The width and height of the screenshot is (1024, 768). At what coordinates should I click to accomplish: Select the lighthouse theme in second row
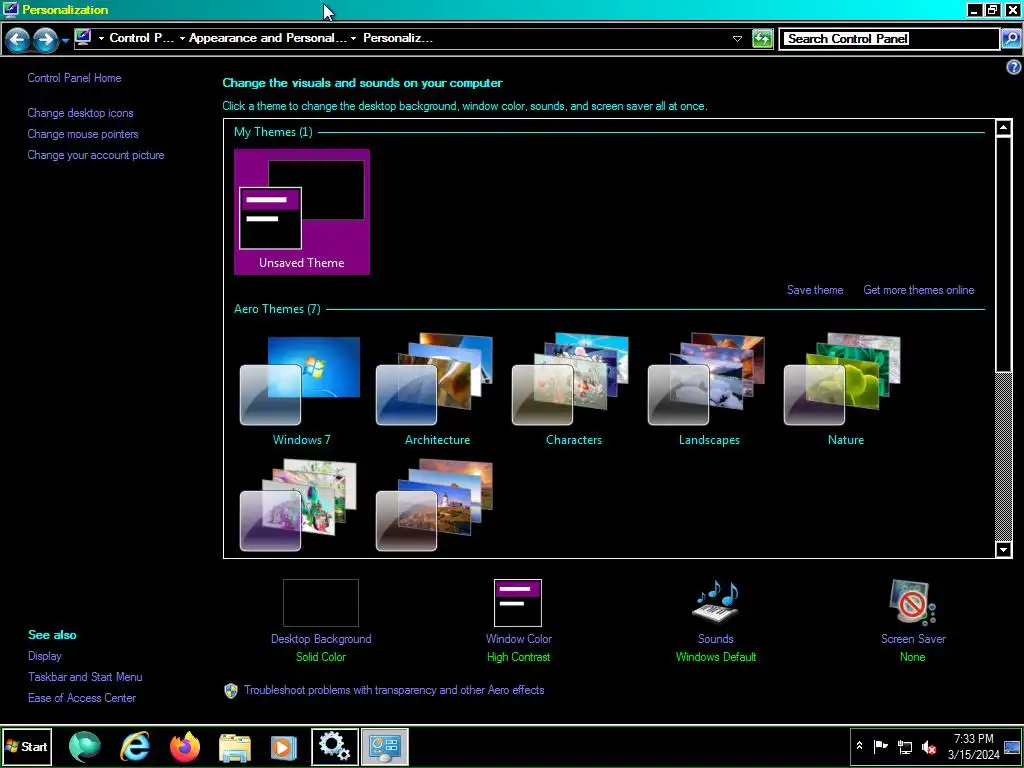point(434,506)
